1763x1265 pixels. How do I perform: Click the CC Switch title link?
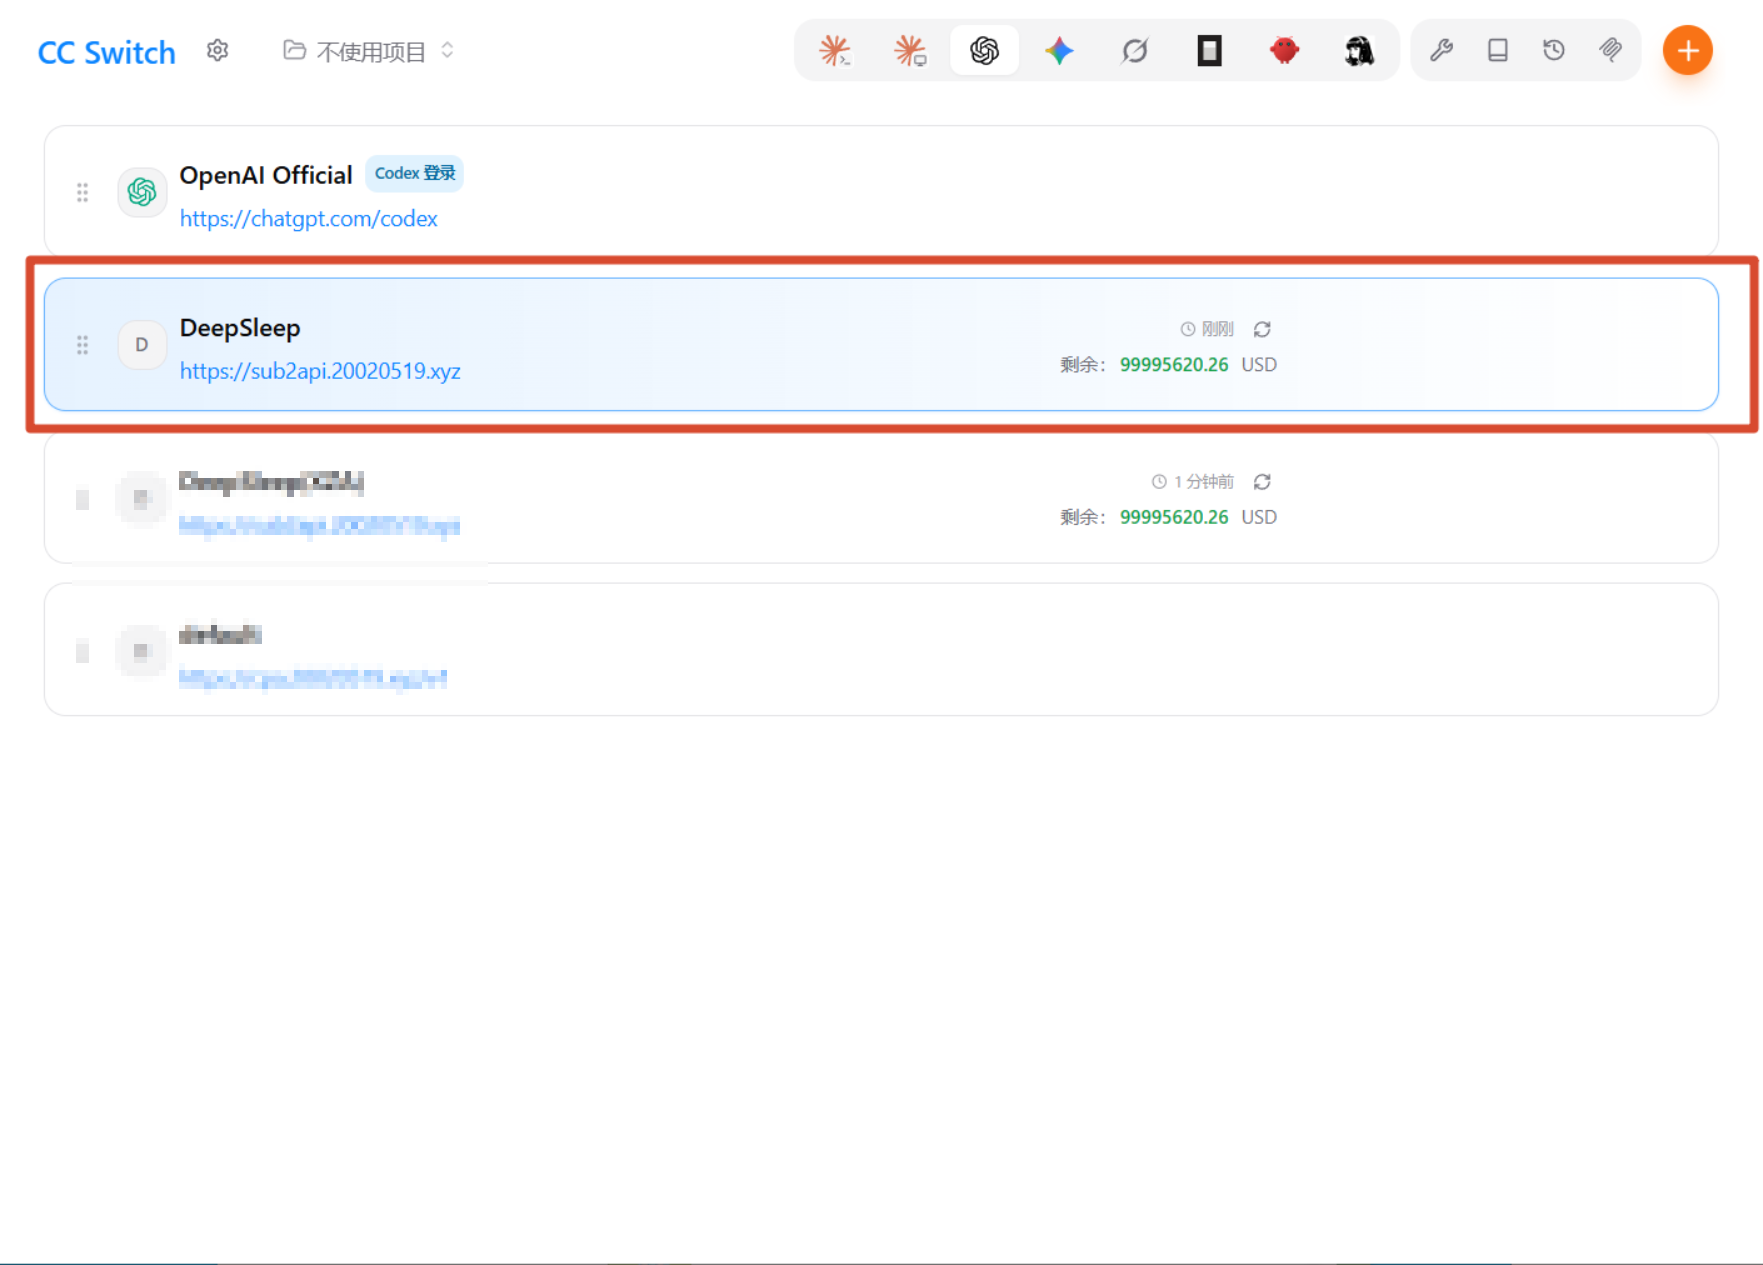tap(107, 52)
